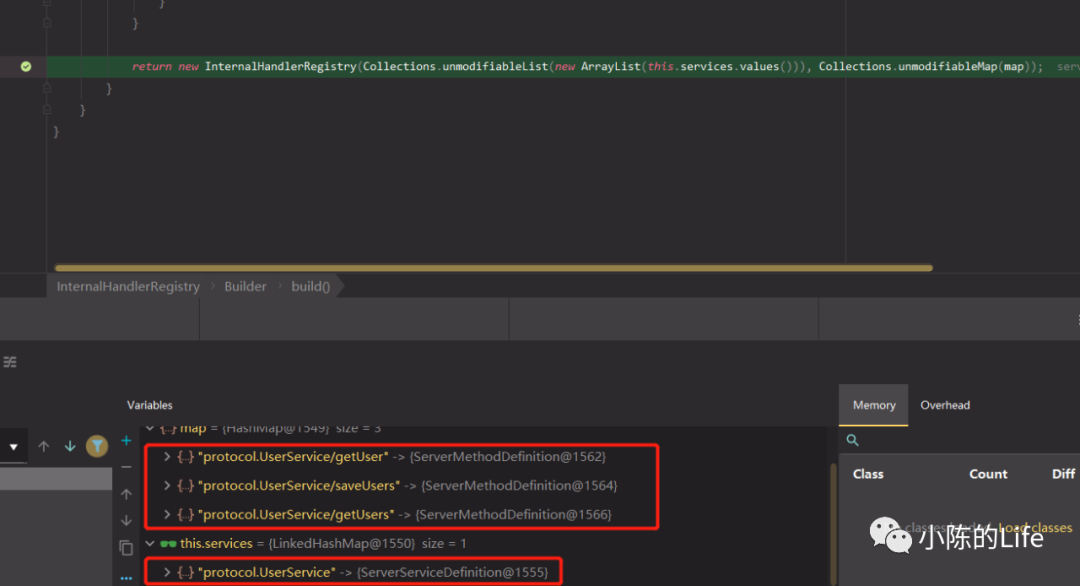The image size is (1080, 586).
Task: Click the breakpoint checkmark in the gutter
Action: click(x=26, y=67)
